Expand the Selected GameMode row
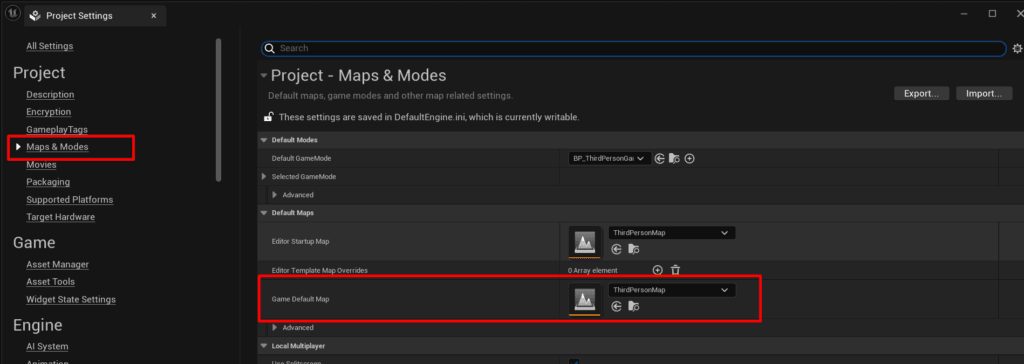Screen dimensions: 1024x364 [264, 176]
